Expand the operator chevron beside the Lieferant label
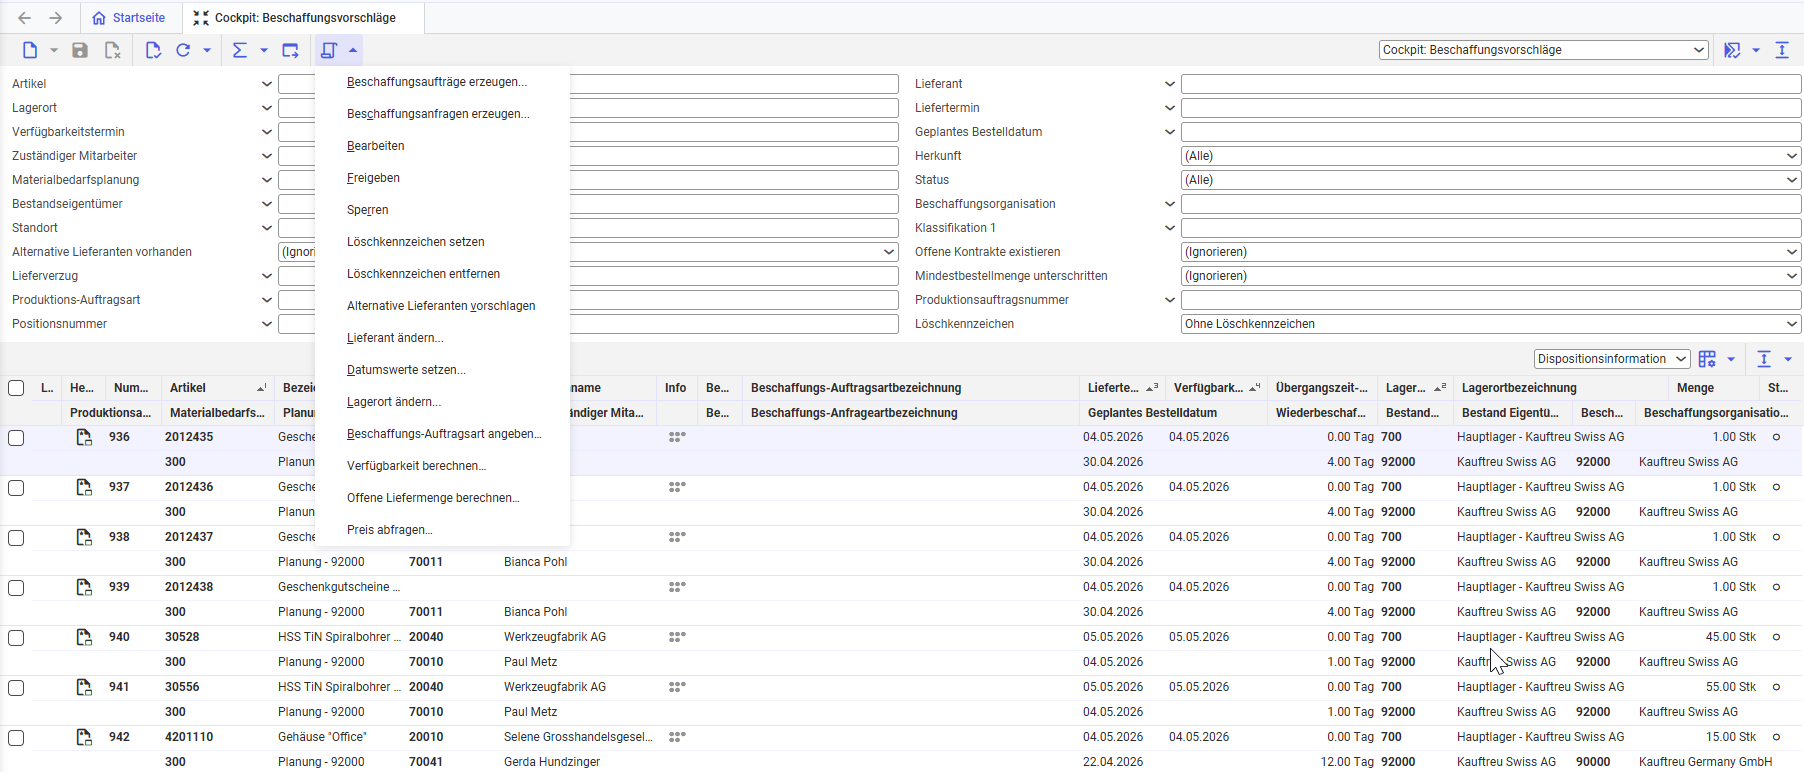Screen dimensions: 1804x772 tap(1169, 84)
